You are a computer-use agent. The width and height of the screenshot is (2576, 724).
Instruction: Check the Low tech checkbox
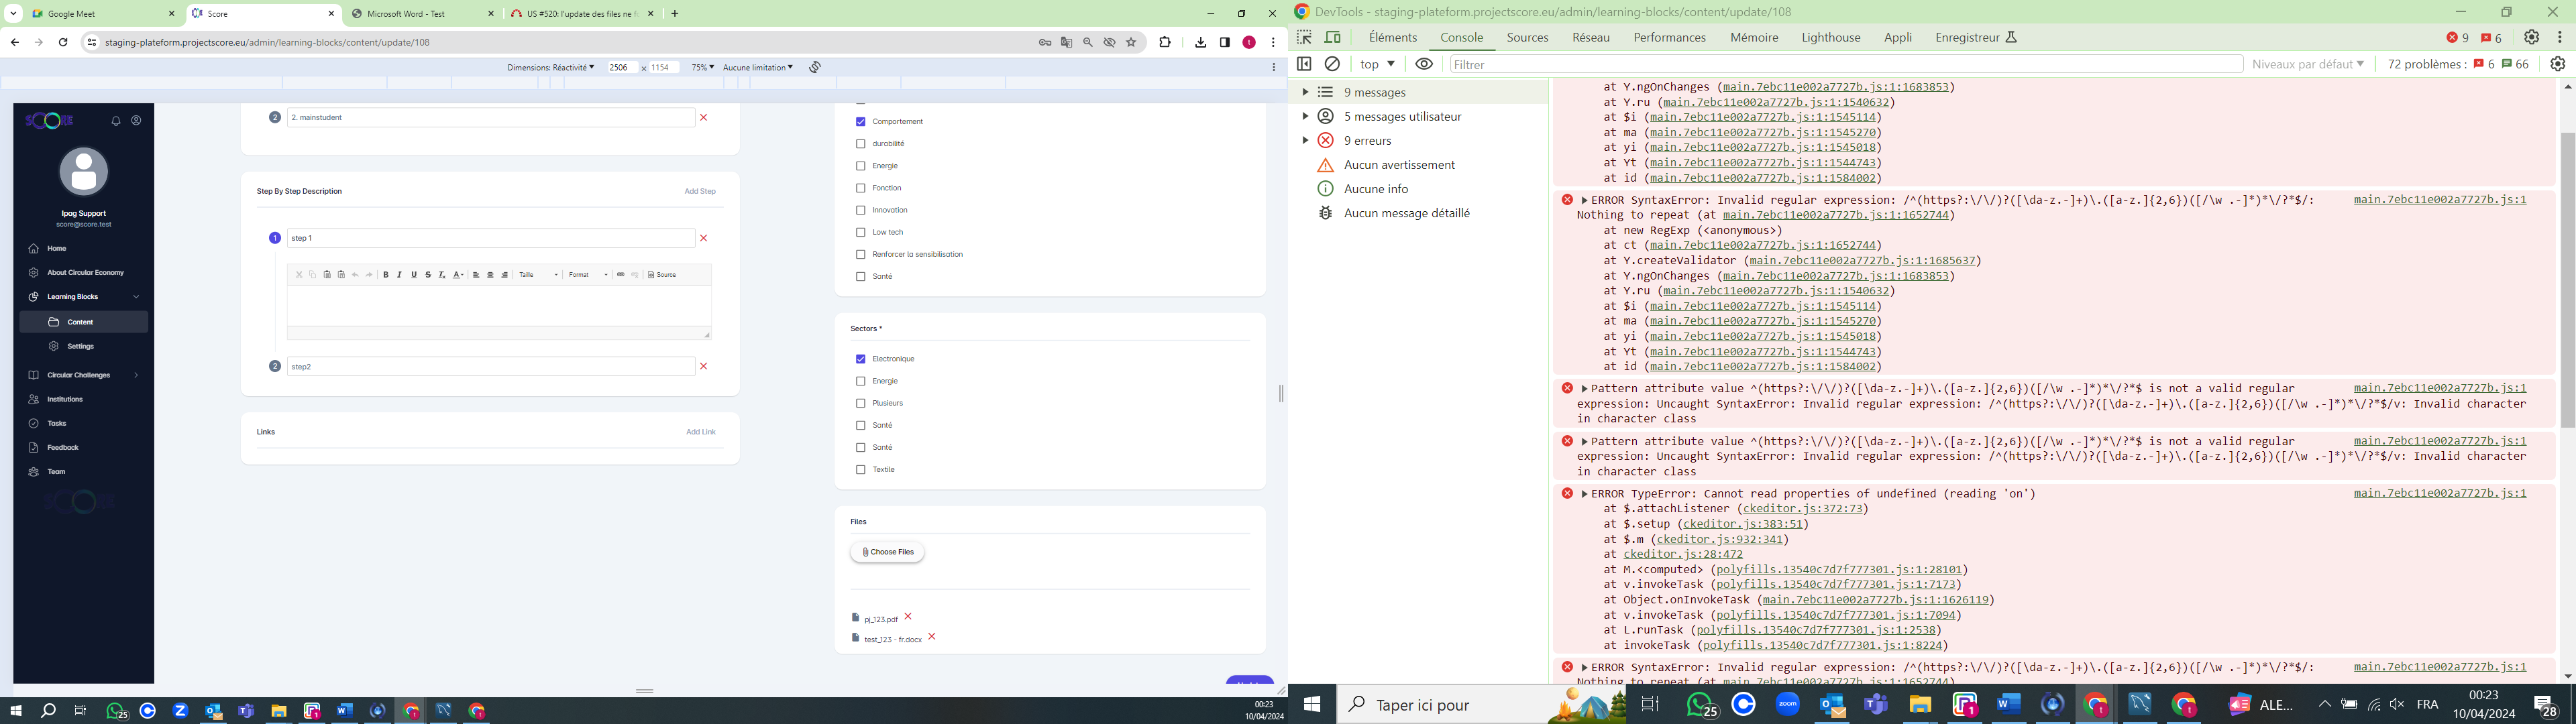tap(860, 233)
